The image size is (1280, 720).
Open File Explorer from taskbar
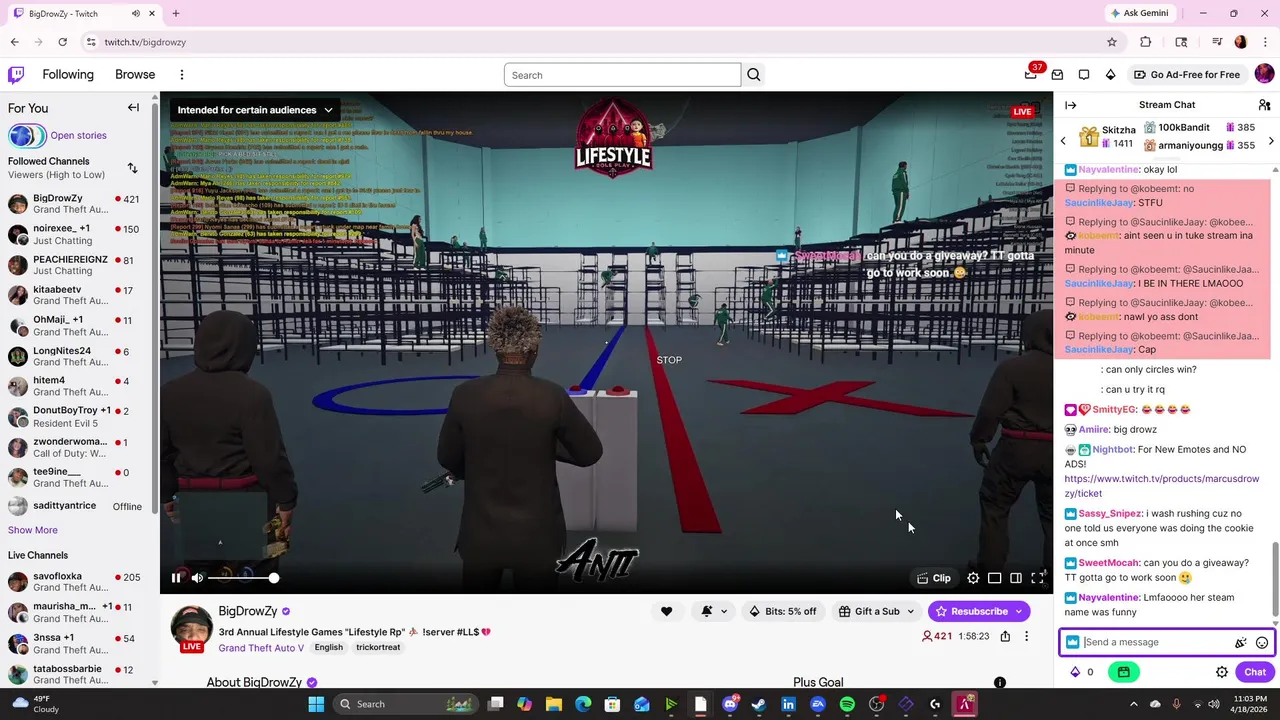point(554,704)
